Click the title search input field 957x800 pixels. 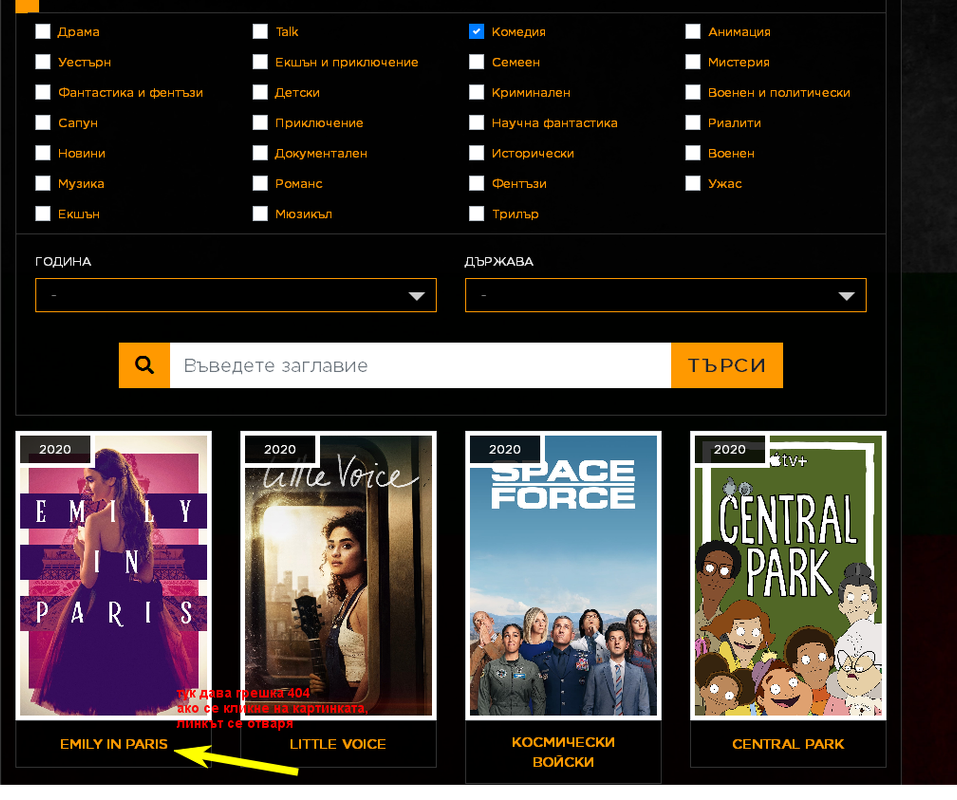421,365
